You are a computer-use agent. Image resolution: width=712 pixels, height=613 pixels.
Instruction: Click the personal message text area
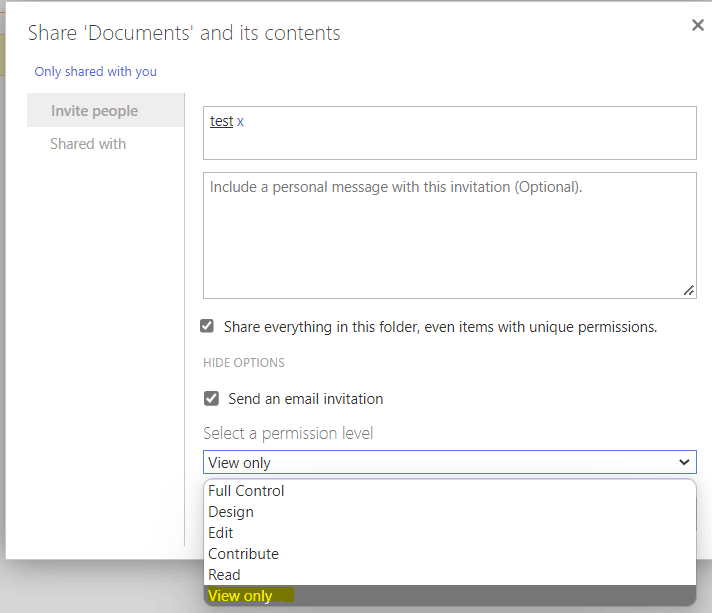click(x=450, y=235)
